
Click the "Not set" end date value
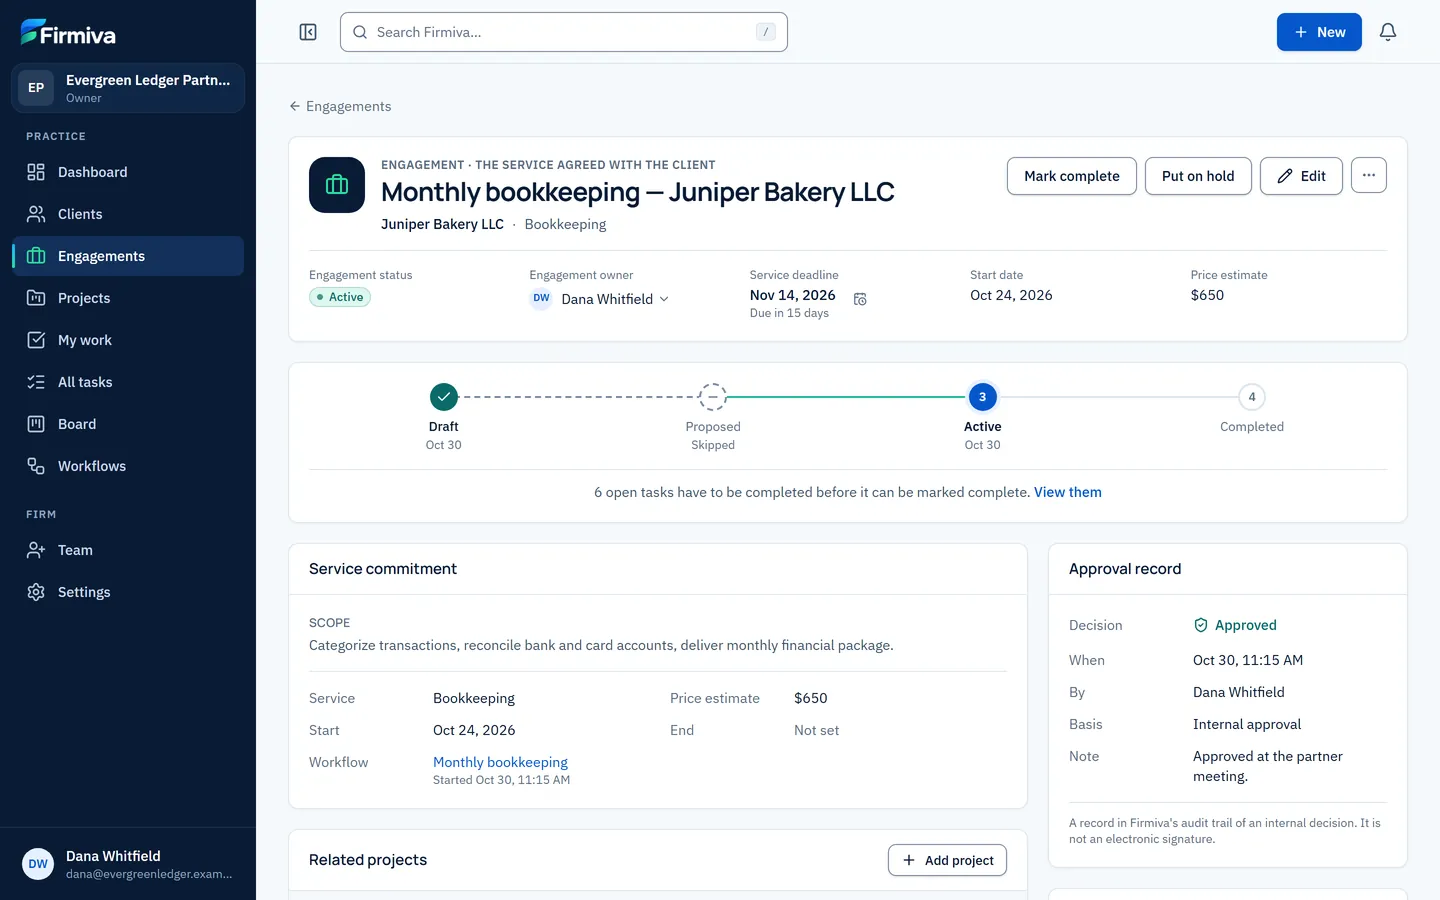(816, 730)
